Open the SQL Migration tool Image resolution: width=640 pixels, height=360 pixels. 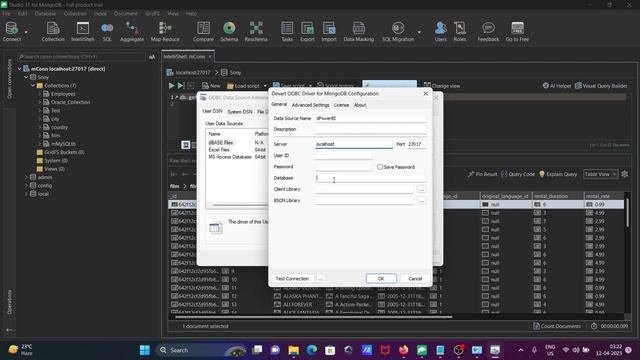click(x=398, y=32)
